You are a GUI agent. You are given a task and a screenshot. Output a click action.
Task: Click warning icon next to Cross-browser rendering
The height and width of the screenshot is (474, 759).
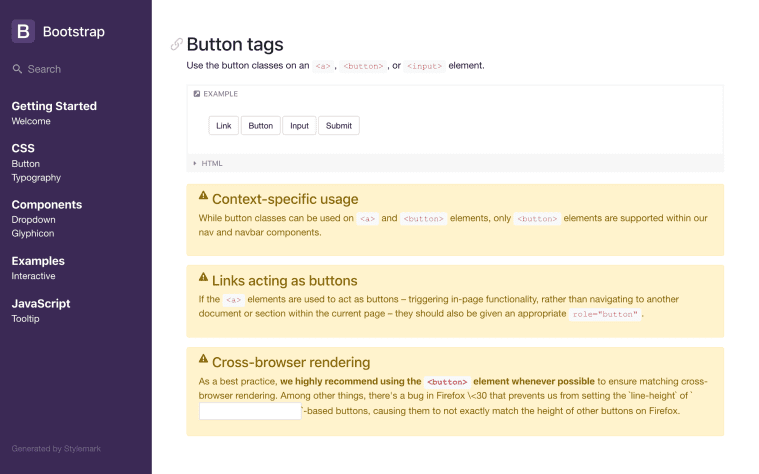[x=203, y=359]
